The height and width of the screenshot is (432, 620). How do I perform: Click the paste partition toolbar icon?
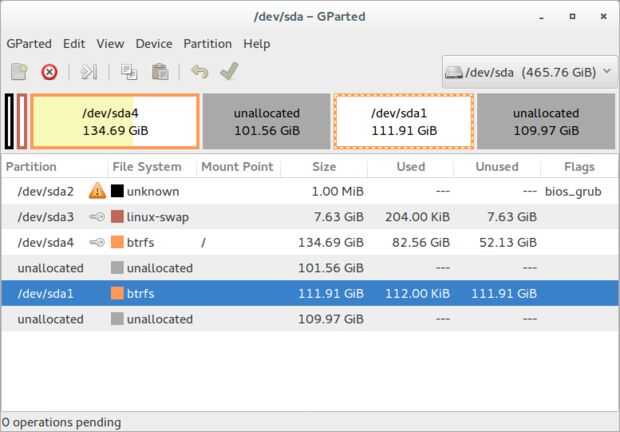pos(159,71)
